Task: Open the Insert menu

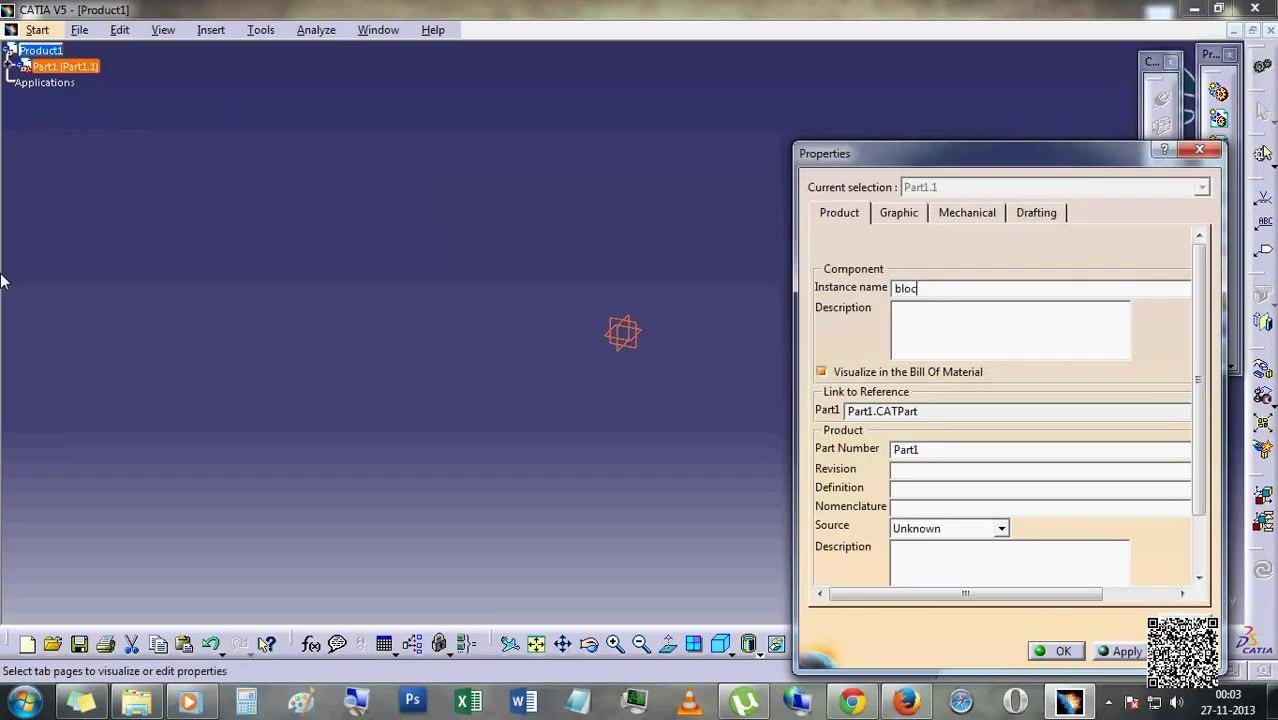Action: [211, 30]
